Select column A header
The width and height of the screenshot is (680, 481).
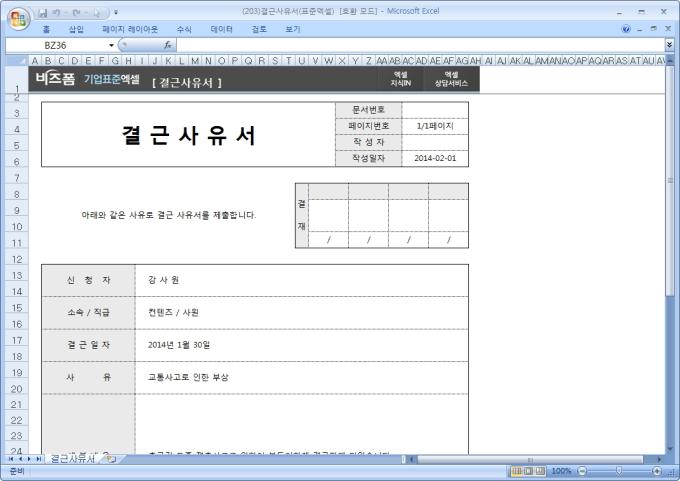coord(35,61)
